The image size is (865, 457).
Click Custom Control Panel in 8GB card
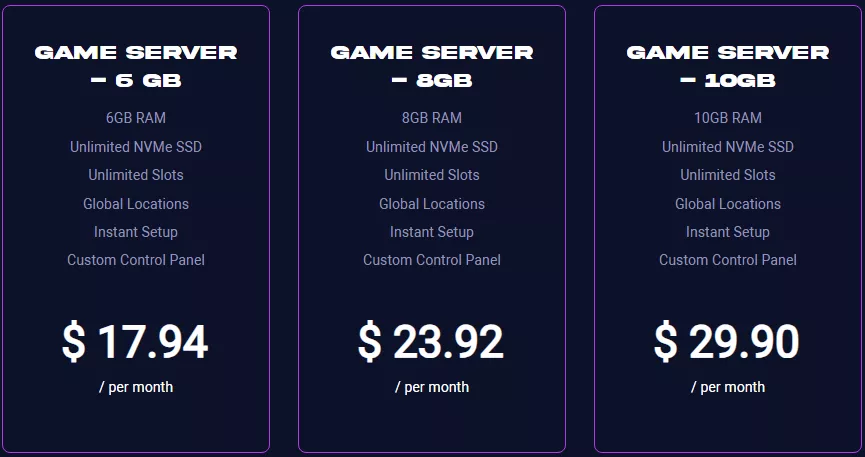pyautogui.click(x=432, y=260)
